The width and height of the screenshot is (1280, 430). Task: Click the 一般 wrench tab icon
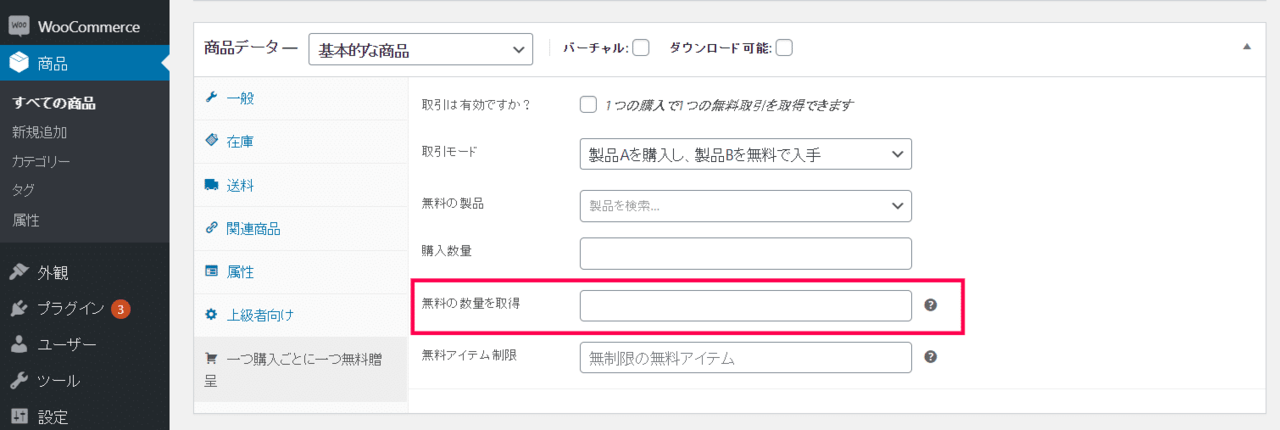pyautogui.click(x=211, y=98)
